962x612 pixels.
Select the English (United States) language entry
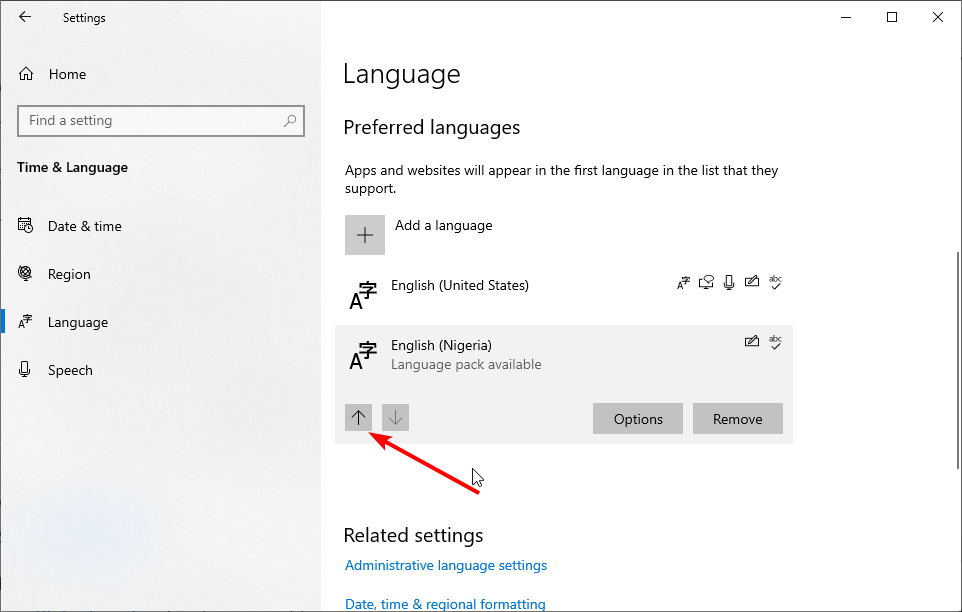click(x=564, y=294)
